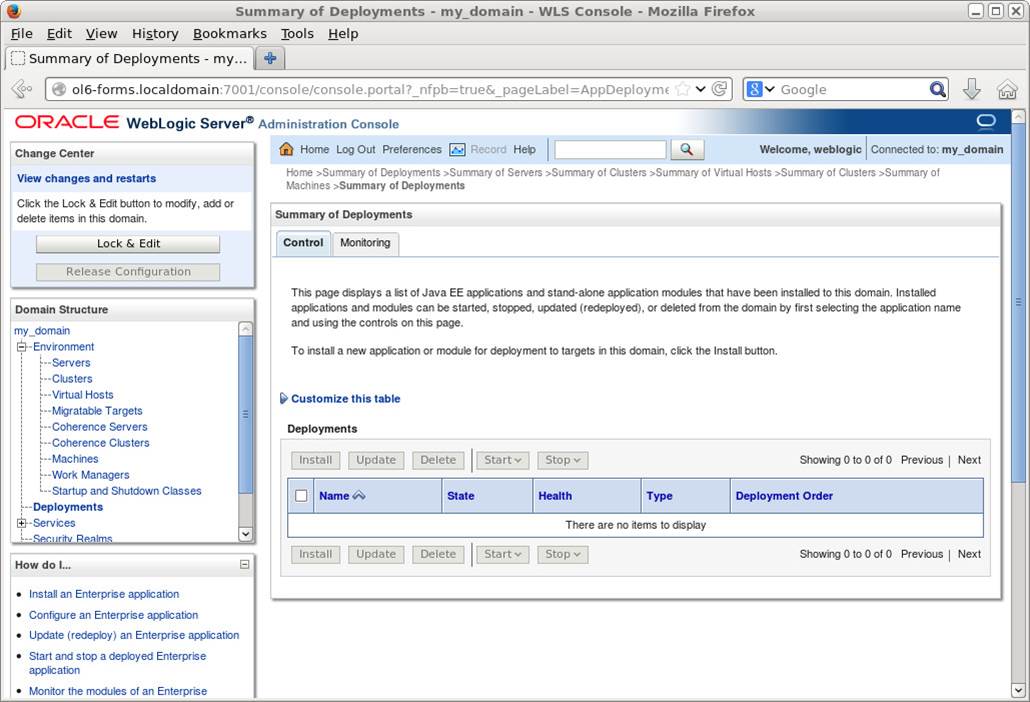Toggle the select-all checkbox in the Deployments table

tap(301, 495)
